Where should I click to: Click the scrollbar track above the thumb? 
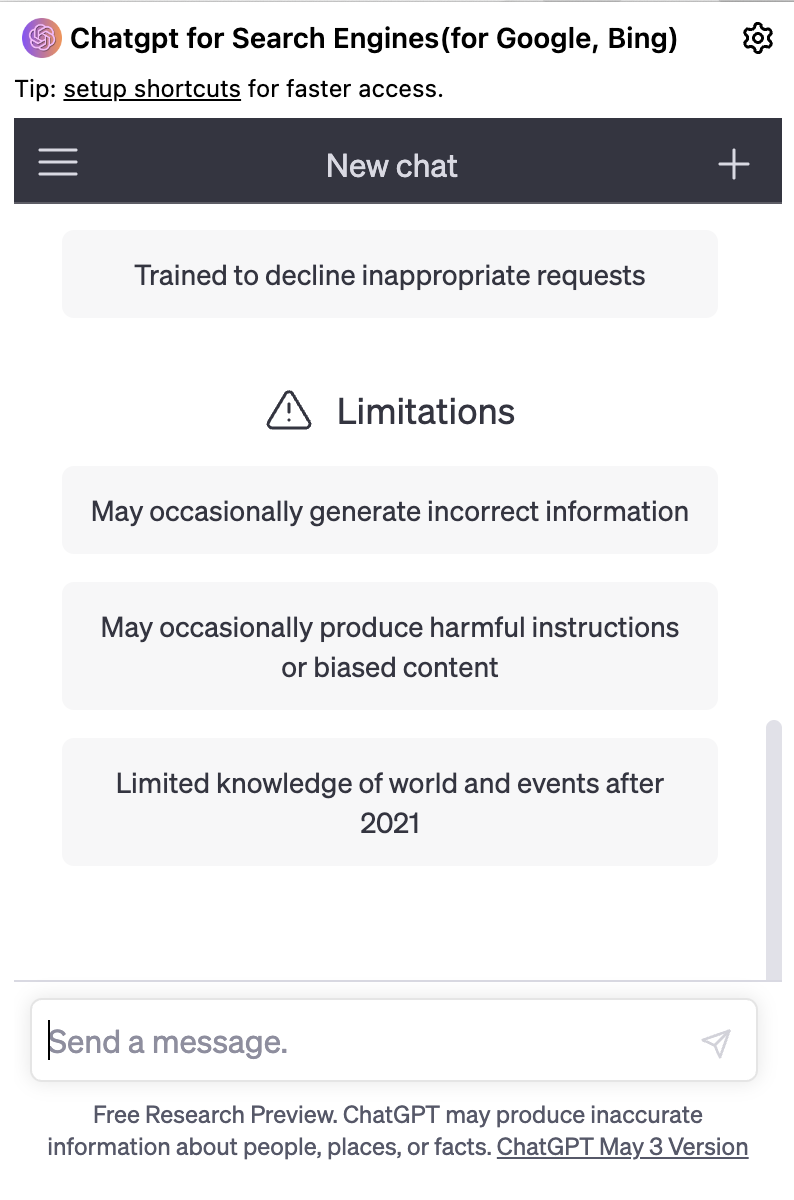click(773, 460)
